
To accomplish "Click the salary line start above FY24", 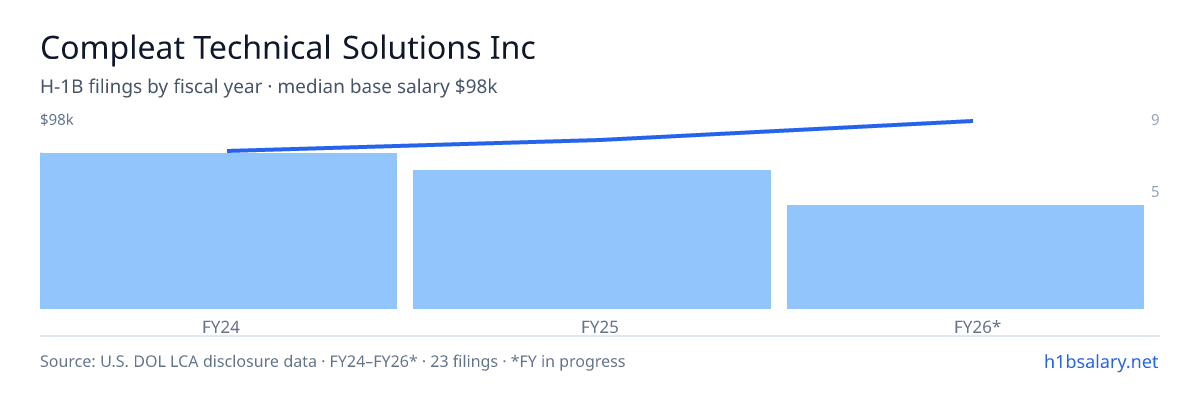I will 229,151.
